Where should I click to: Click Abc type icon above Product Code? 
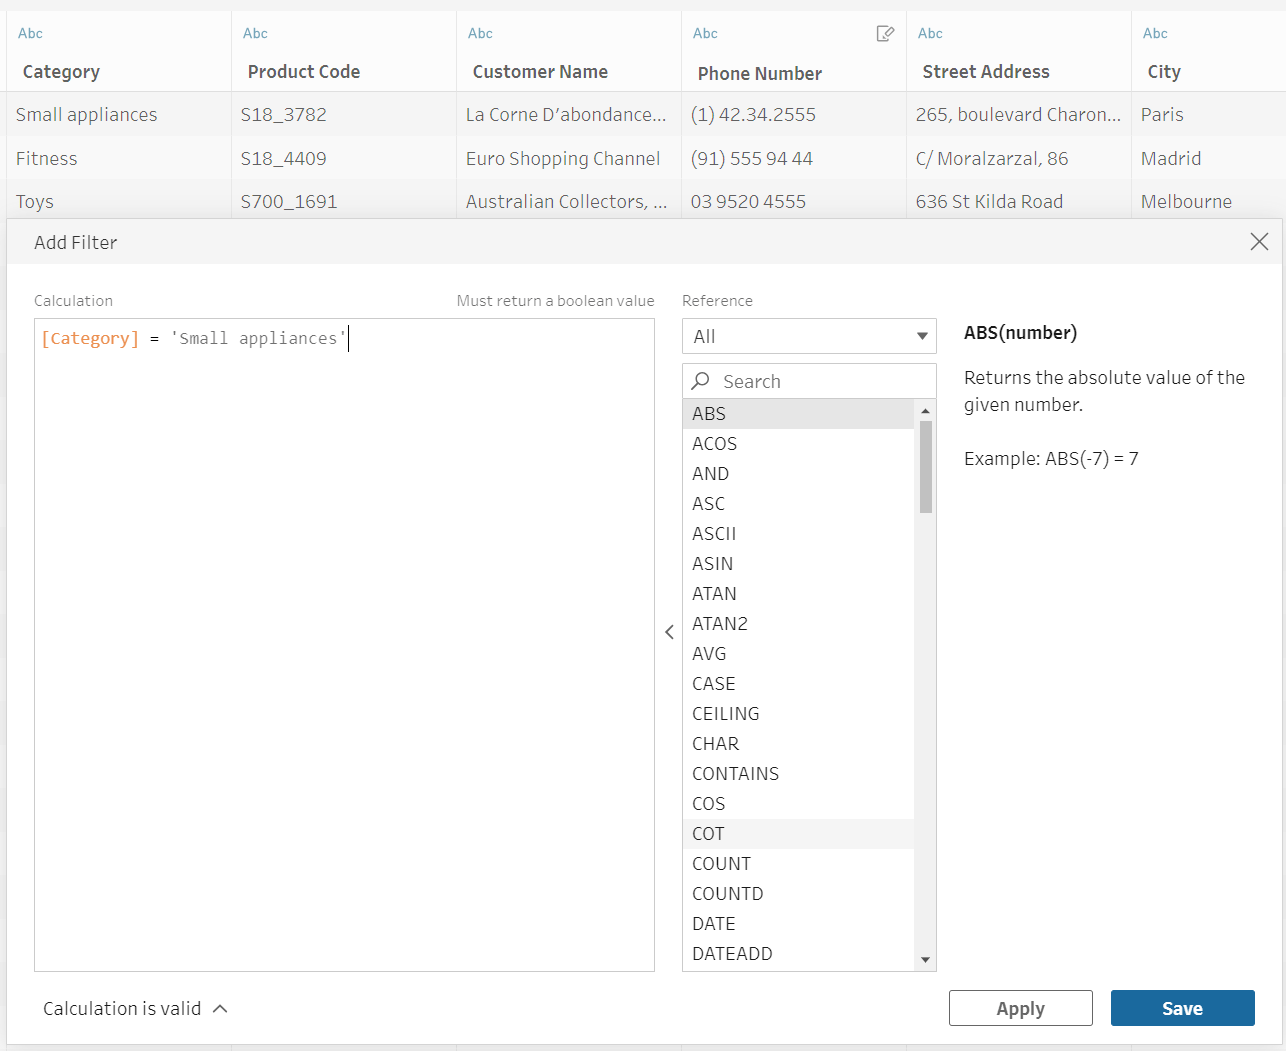pos(255,33)
